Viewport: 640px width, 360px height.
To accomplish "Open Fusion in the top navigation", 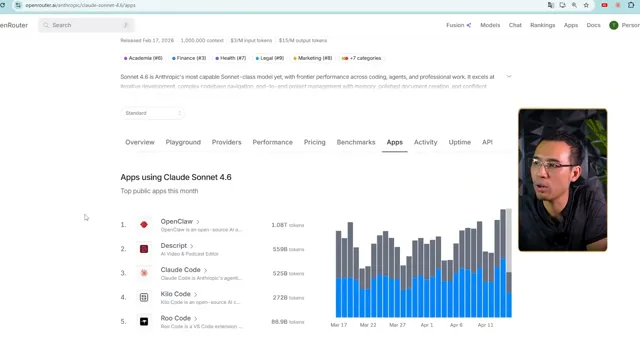I will point(455,25).
